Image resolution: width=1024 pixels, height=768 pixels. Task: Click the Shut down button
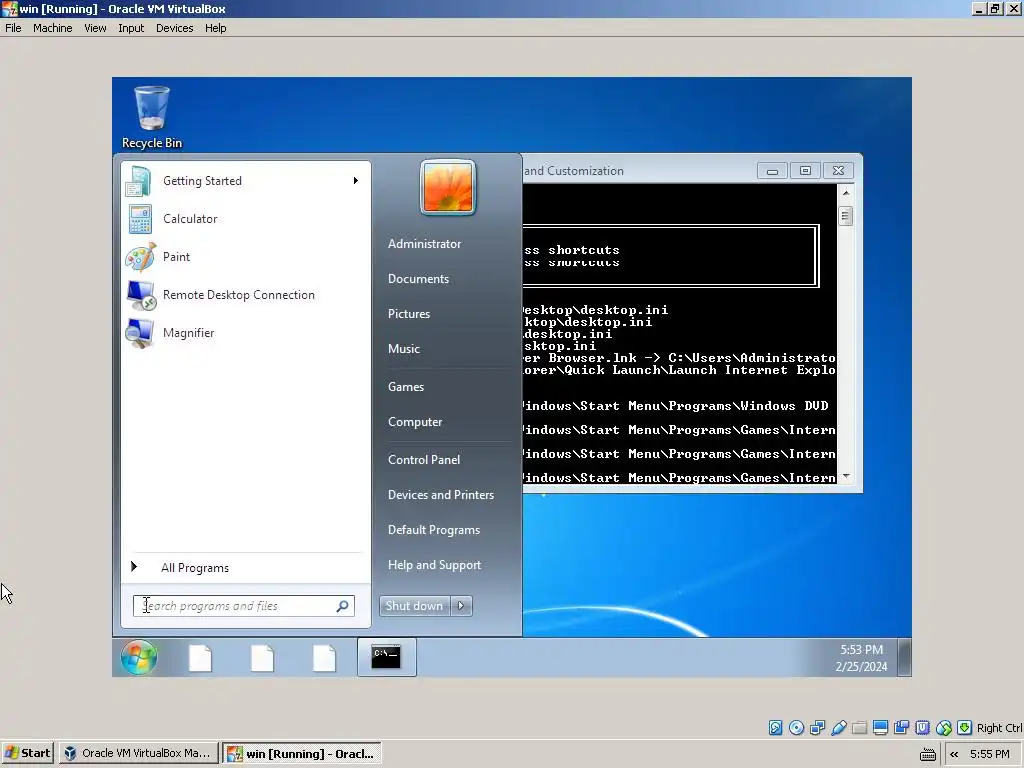(x=415, y=606)
